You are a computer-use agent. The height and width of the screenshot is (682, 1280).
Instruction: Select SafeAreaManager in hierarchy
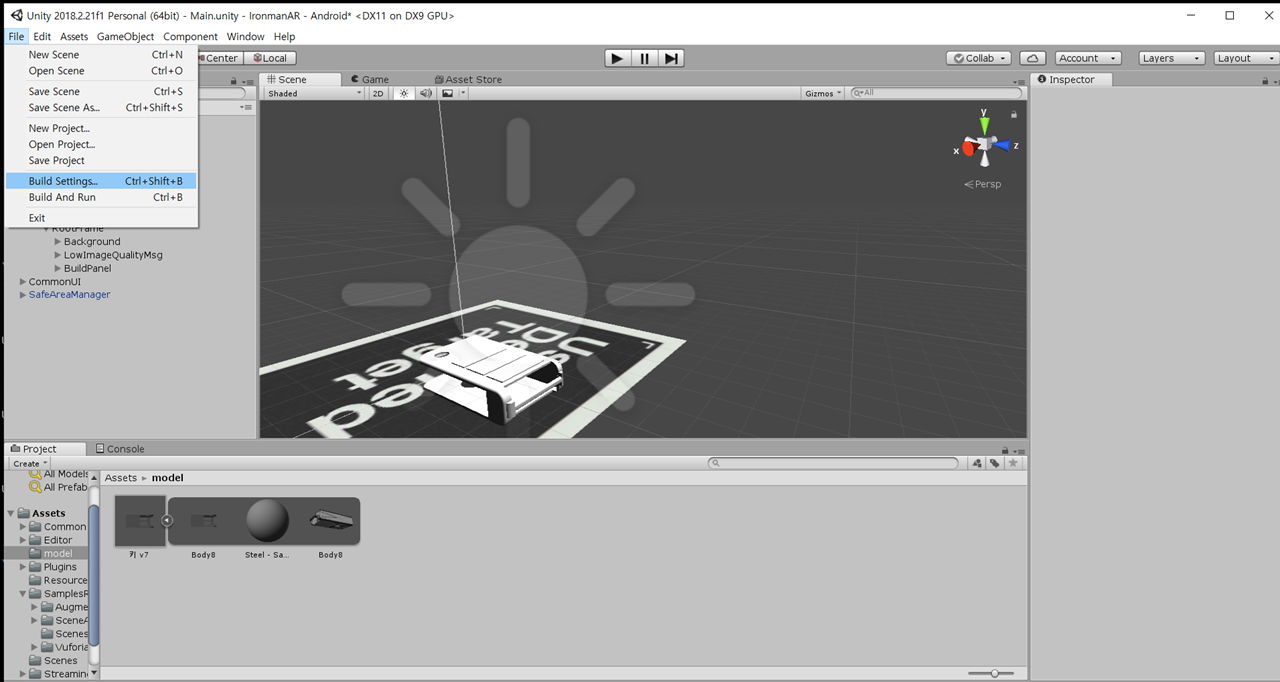[69, 295]
